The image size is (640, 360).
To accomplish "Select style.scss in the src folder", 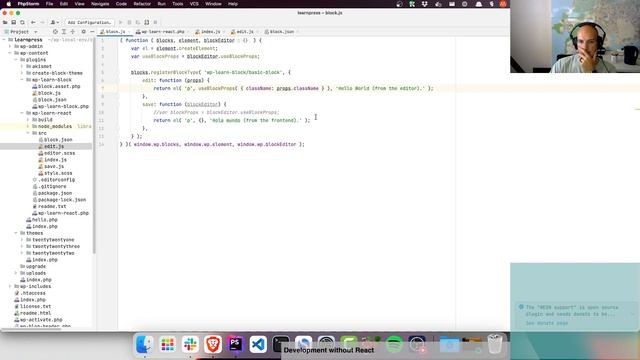I will (x=55, y=173).
